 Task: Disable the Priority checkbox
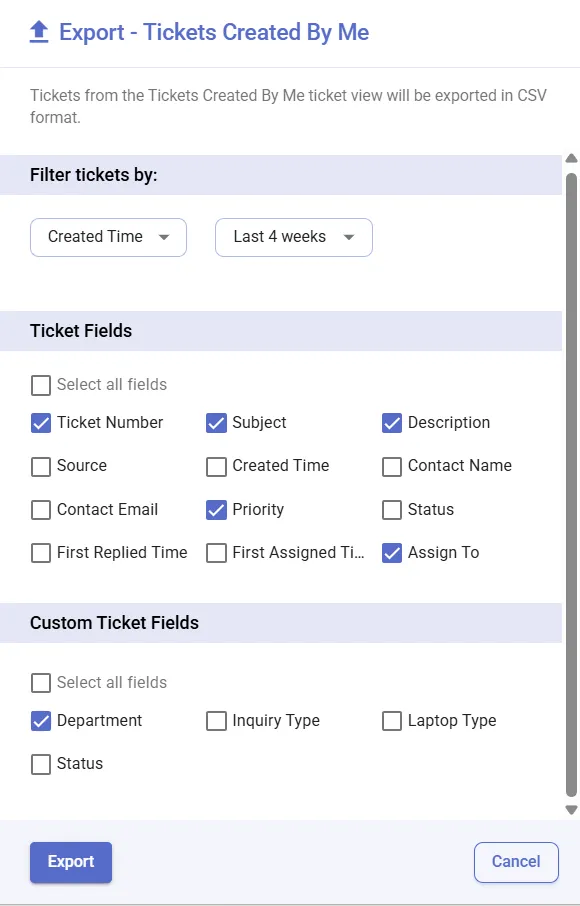tap(216, 510)
